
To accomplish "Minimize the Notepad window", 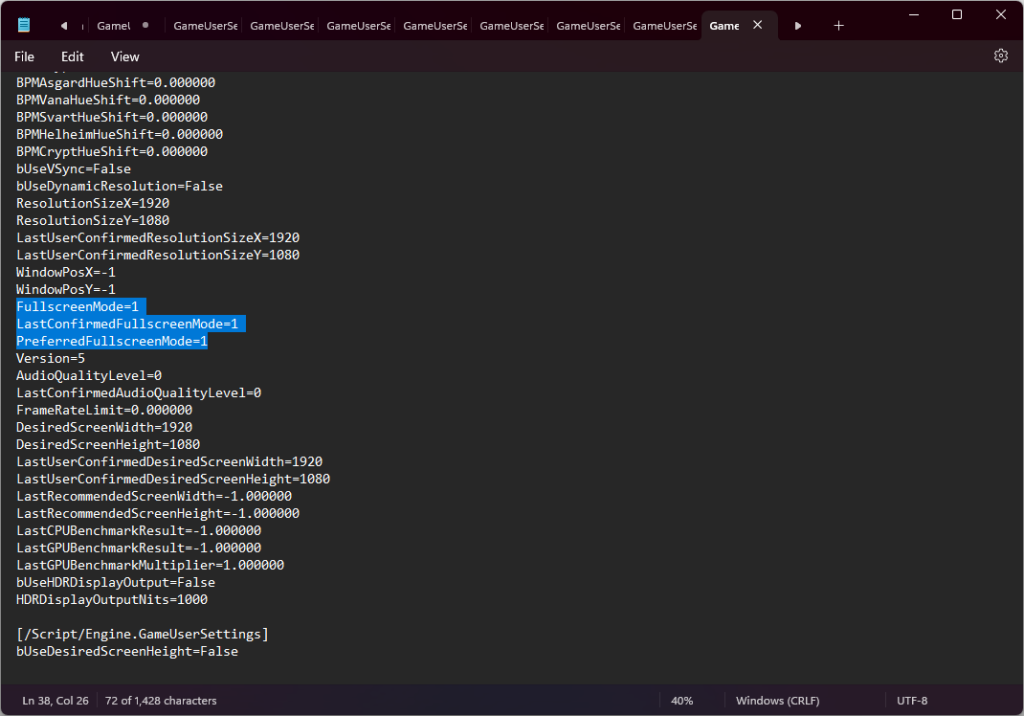I will pyautogui.click(x=914, y=15).
